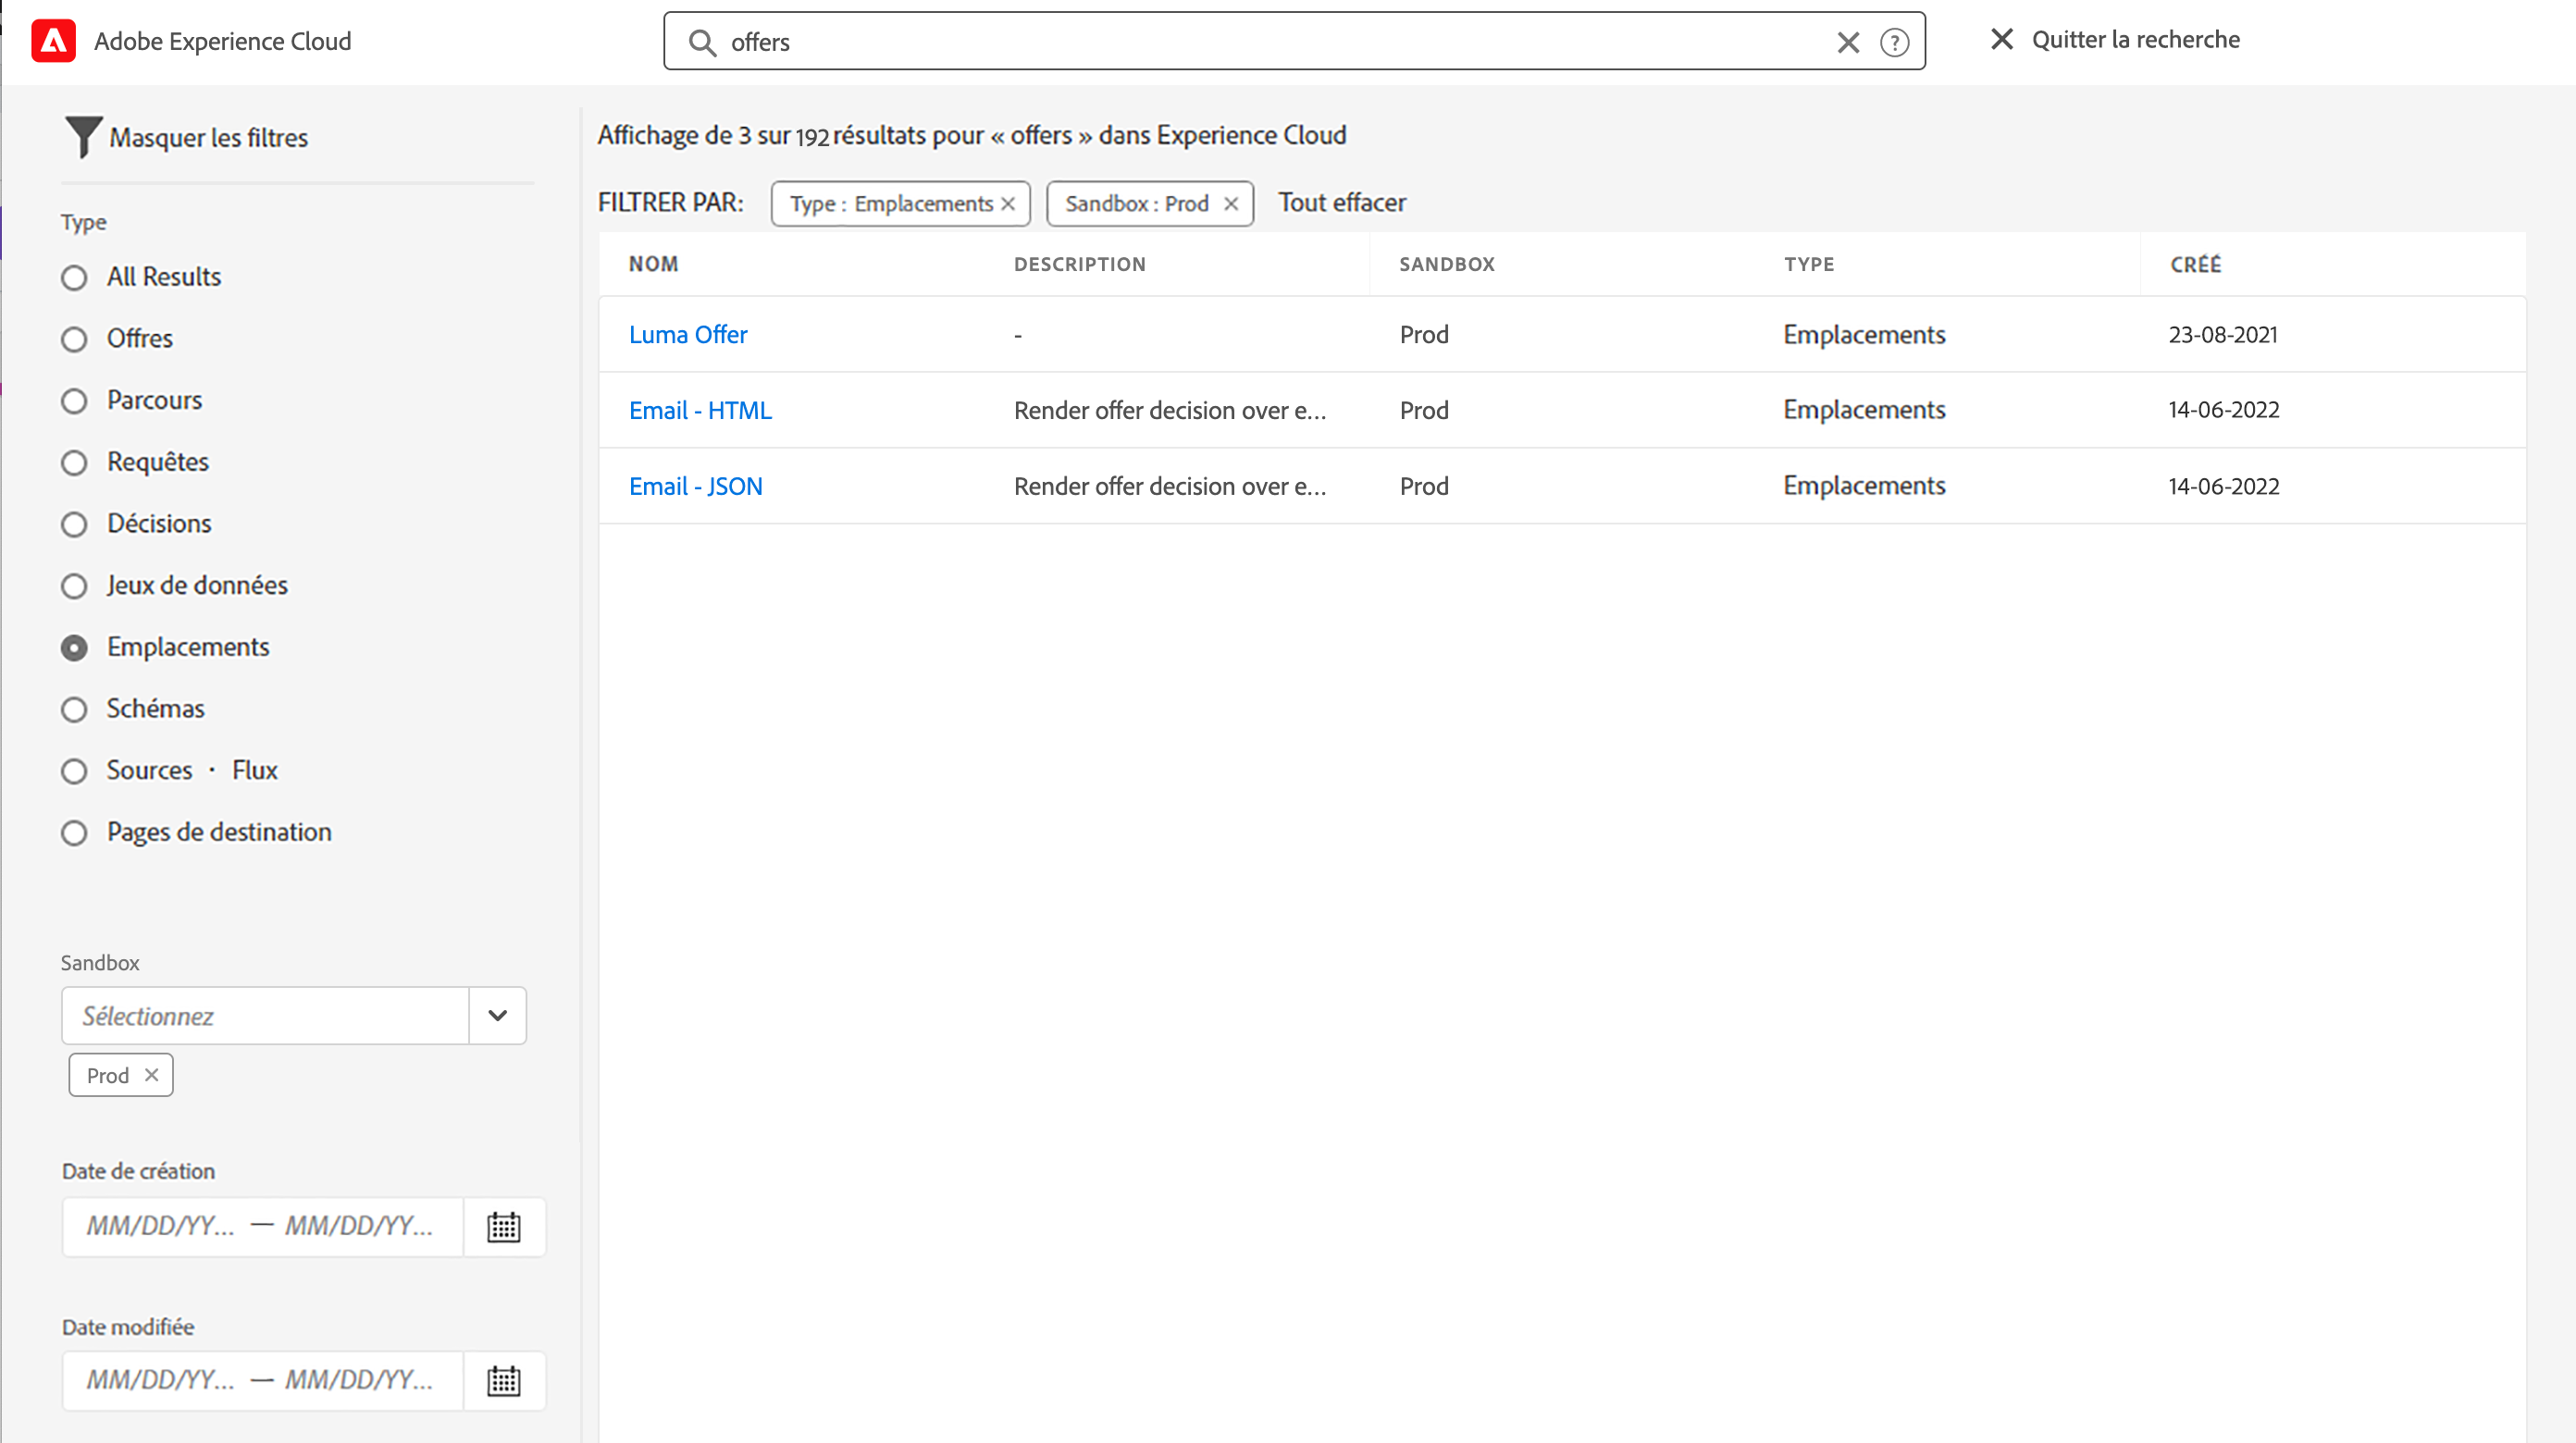The height and width of the screenshot is (1443, 2576).
Task: Choose the Décisions radio option
Action: [x=74, y=524]
